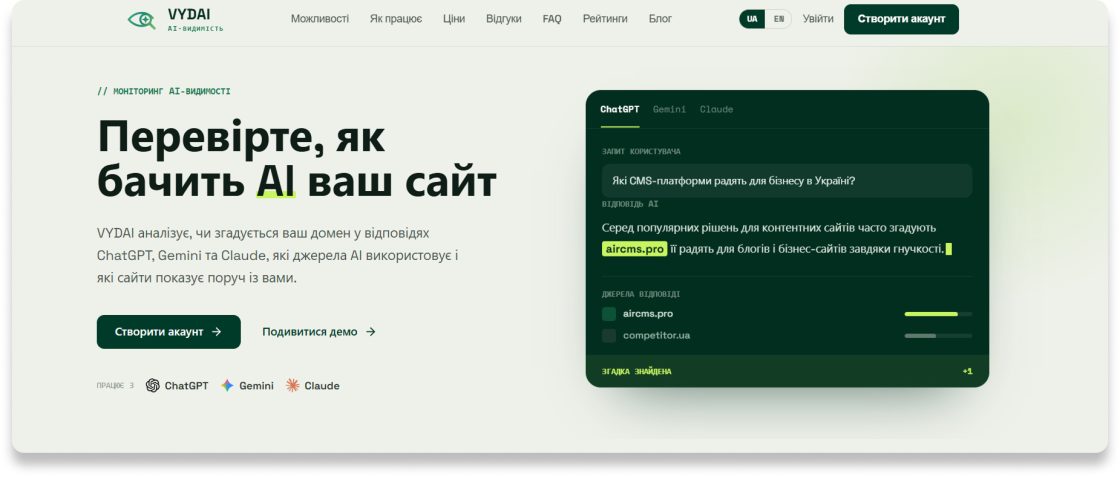Screen dimensions: 1120x477
Task: Click Створити акаунт button in the header
Action: coord(901,19)
